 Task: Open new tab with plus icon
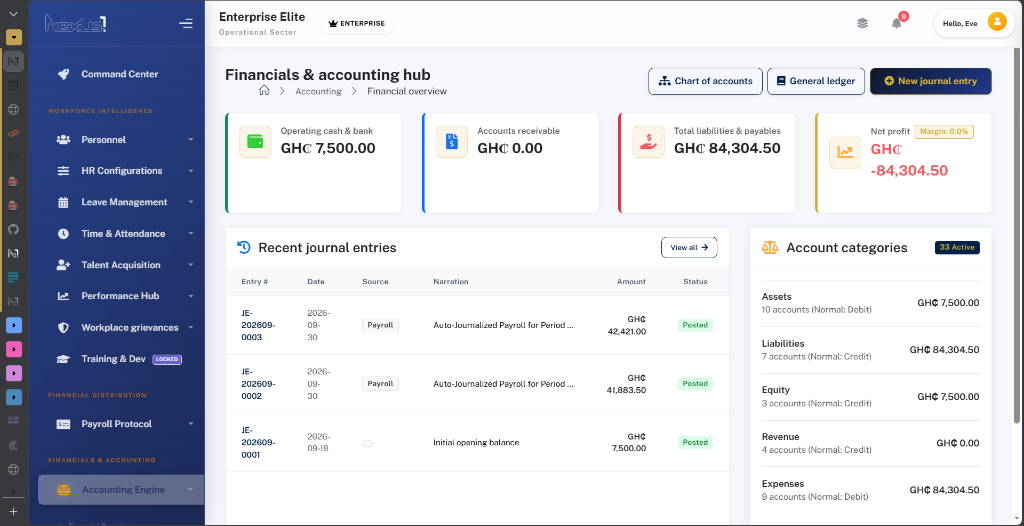(13, 512)
